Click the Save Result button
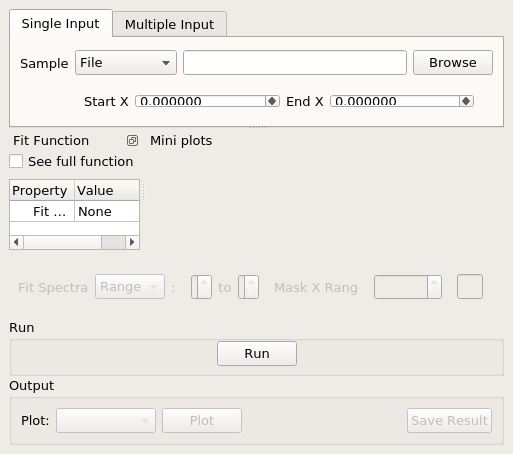The height and width of the screenshot is (454, 513). (x=449, y=421)
